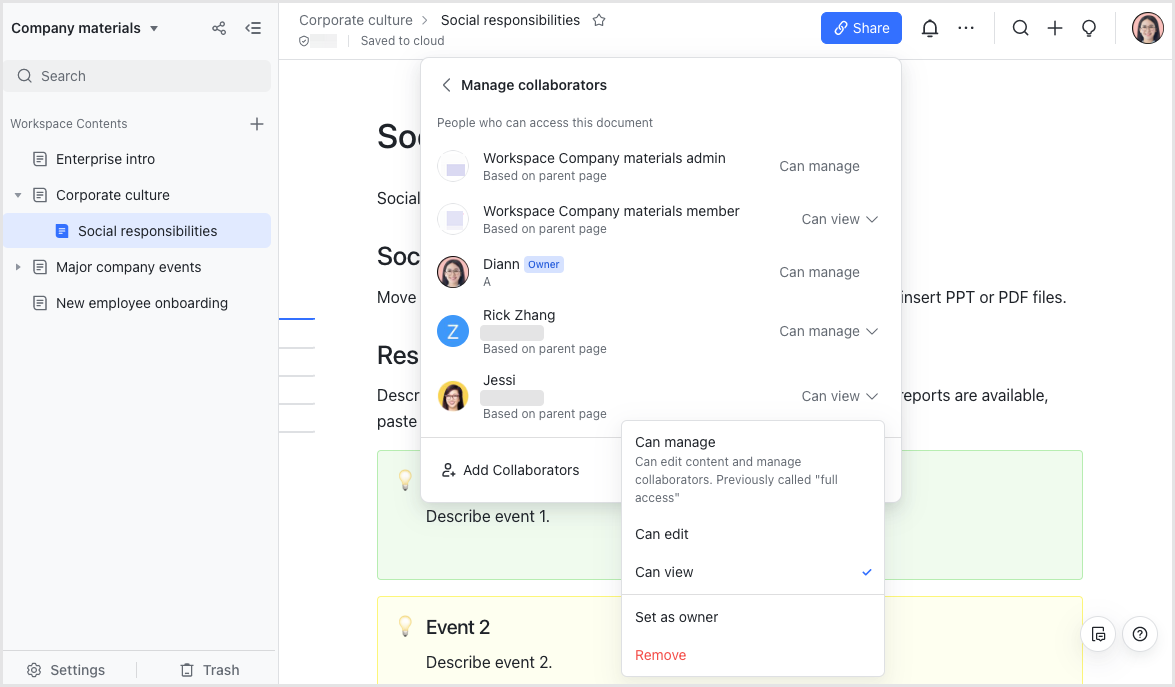Viewport: 1175px width, 687px height.
Task: Click the workspace share icon in sidebar
Action: coord(219,28)
